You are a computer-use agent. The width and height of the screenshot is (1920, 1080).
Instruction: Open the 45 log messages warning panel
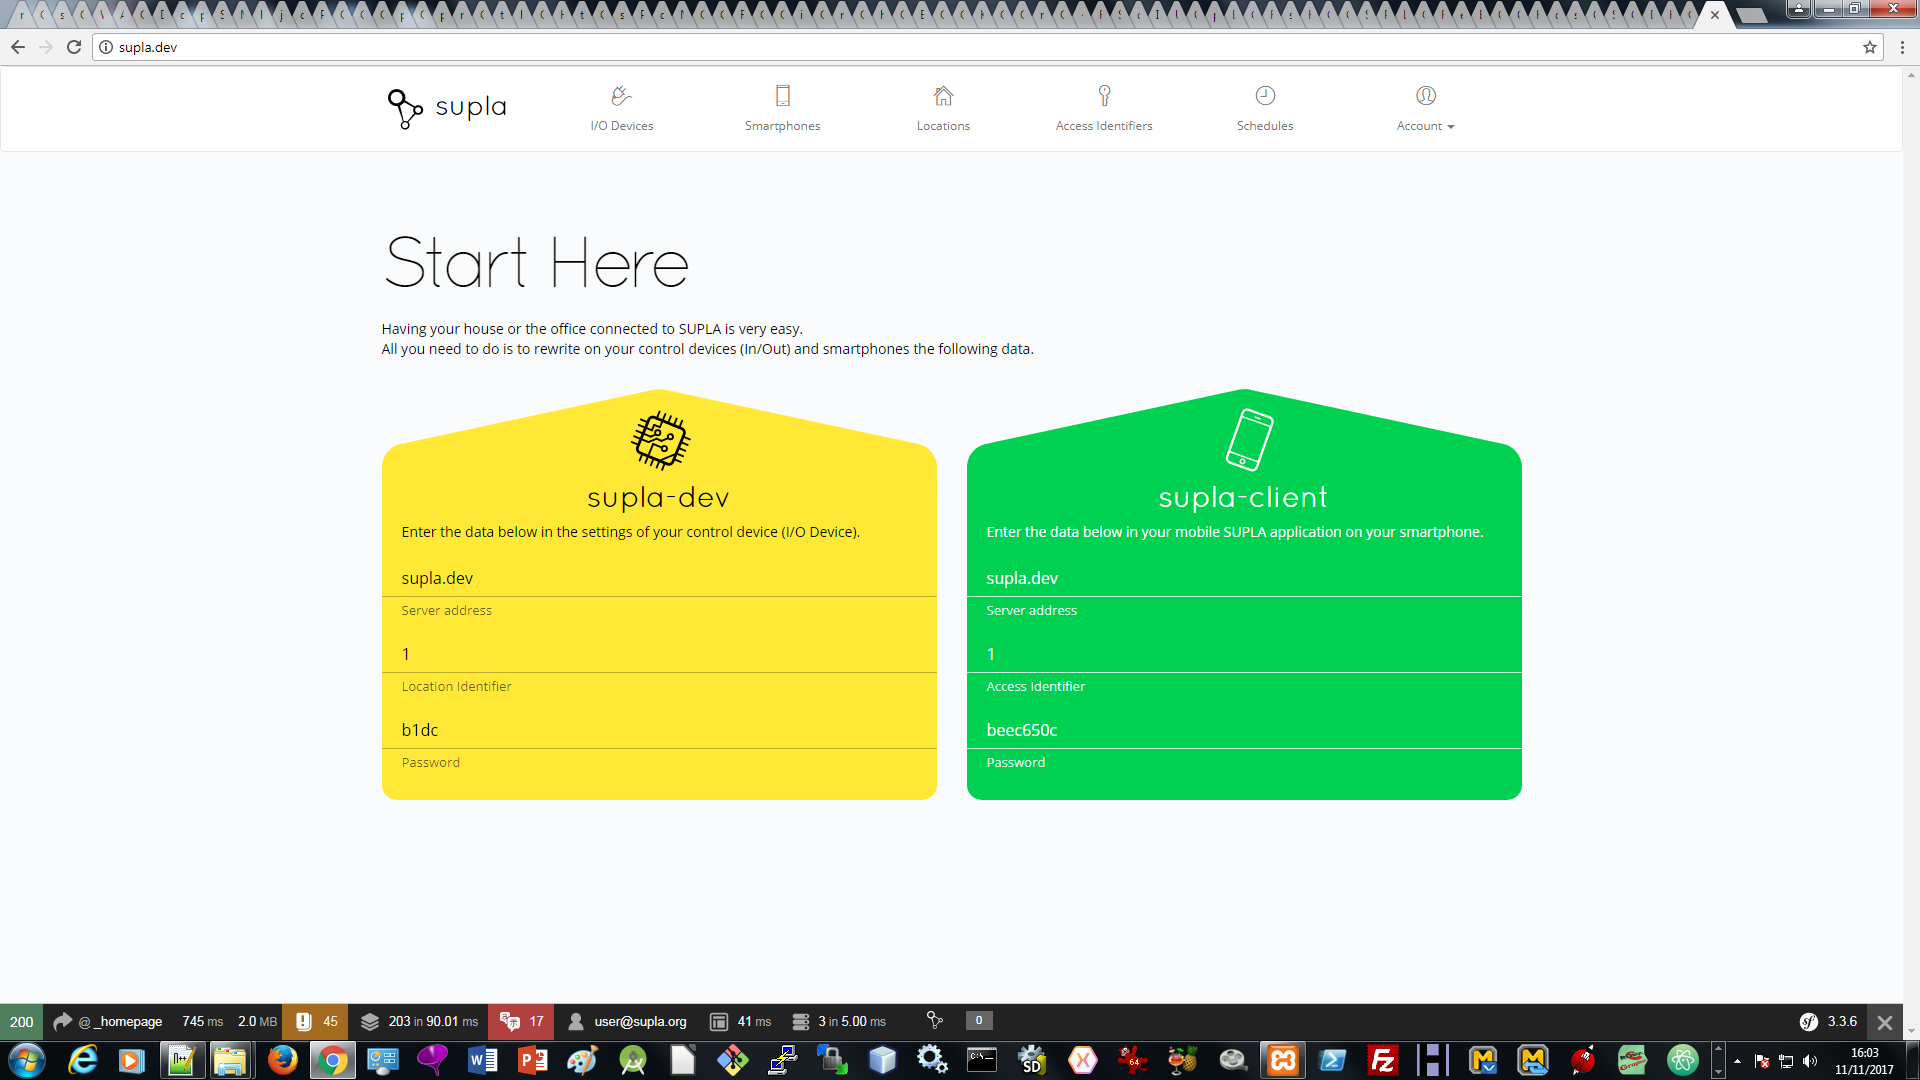315,1021
